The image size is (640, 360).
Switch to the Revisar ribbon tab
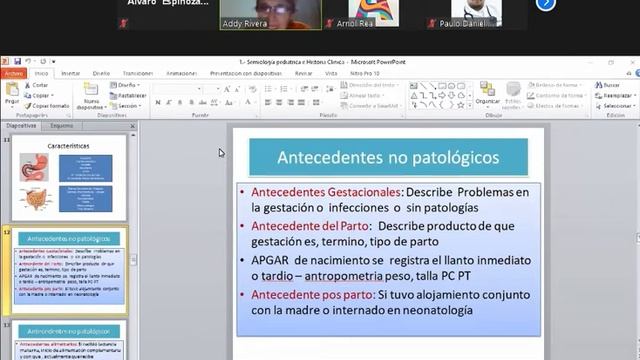click(303, 73)
